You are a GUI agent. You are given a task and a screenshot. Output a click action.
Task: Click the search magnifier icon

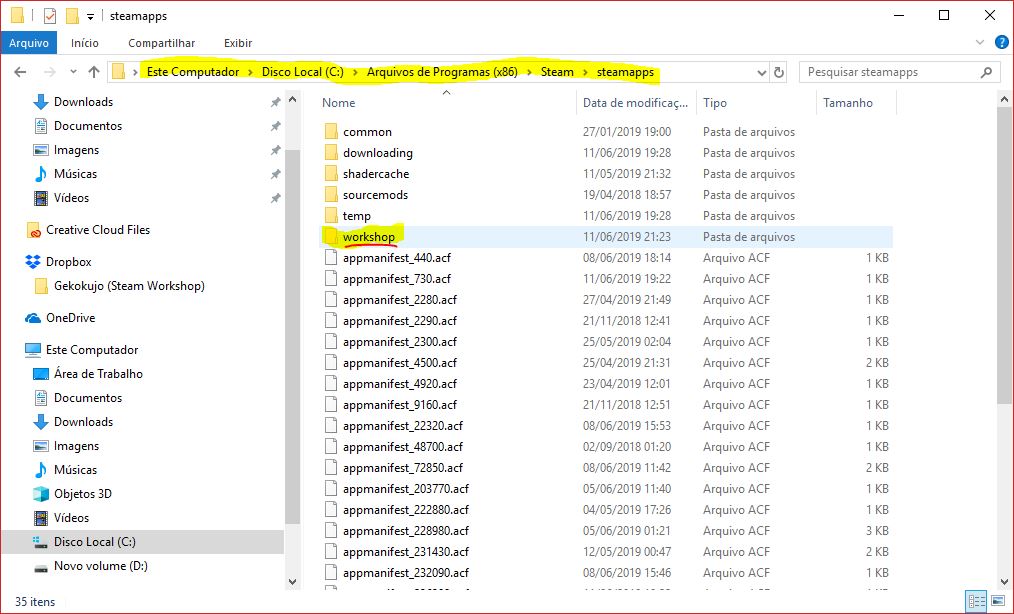pyautogui.click(x=986, y=72)
